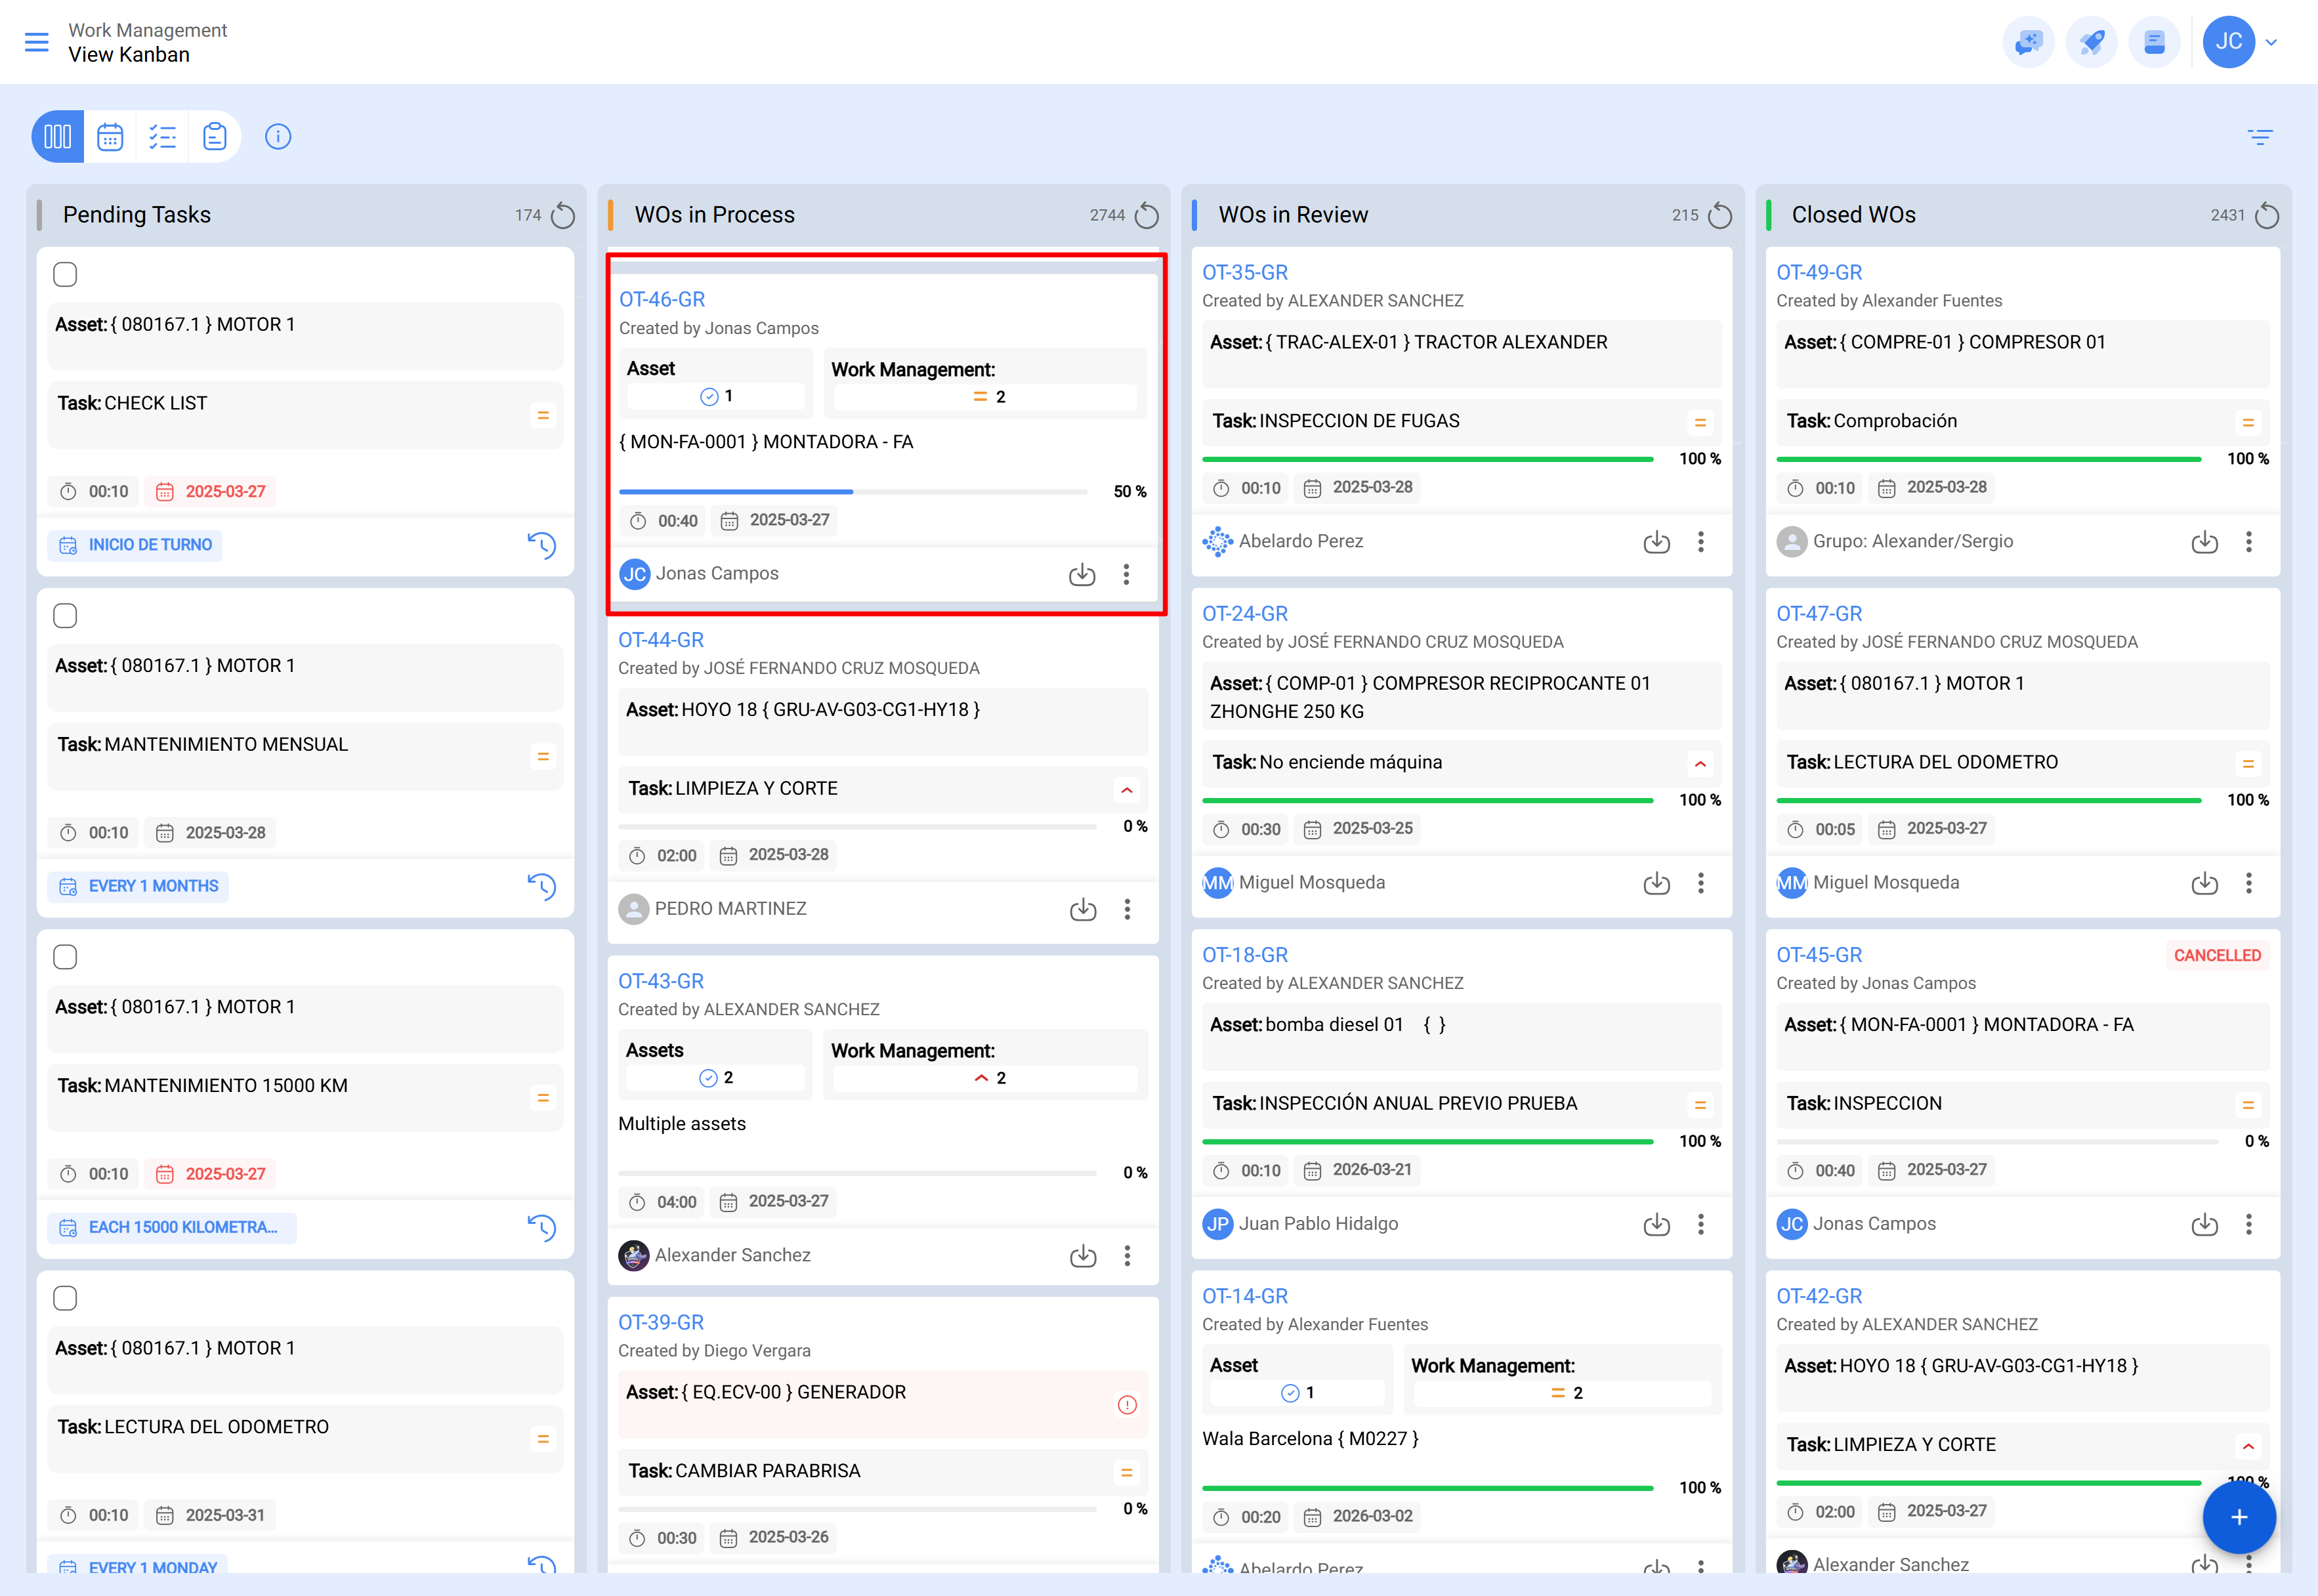The image size is (2318, 1596).
Task: Click the Abelardo Perez assignee on OT-35-GR
Action: click(x=1283, y=542)
